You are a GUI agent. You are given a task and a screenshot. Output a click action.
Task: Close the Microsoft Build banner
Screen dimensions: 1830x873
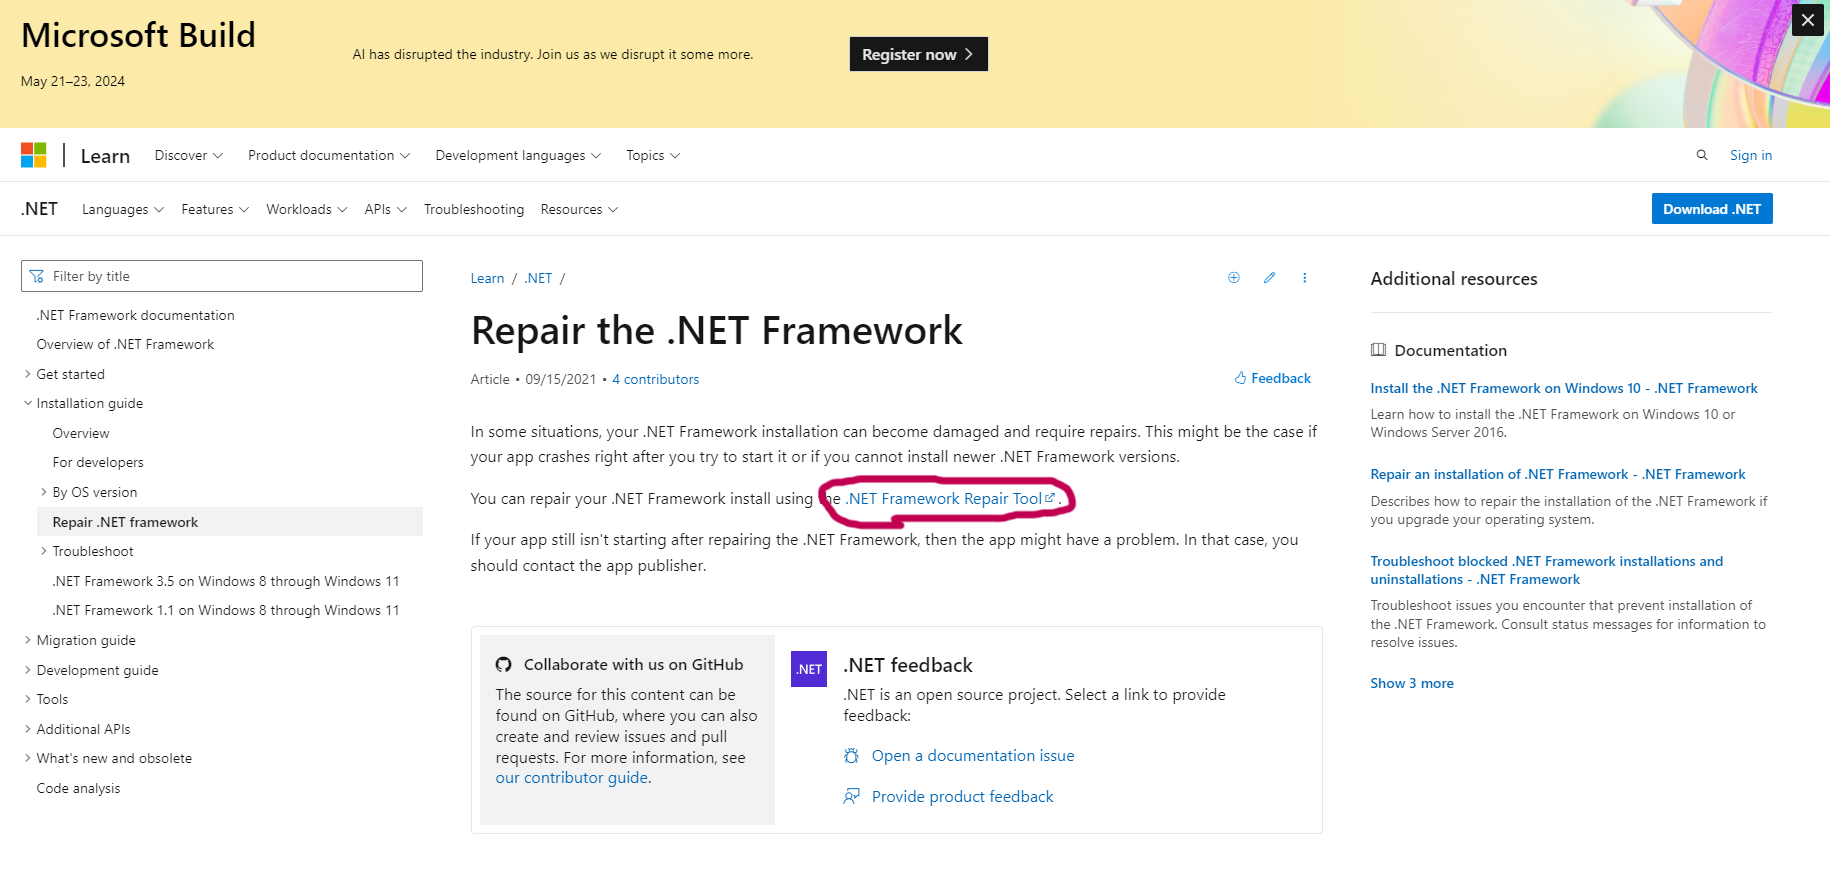(x=1807, y=20)
